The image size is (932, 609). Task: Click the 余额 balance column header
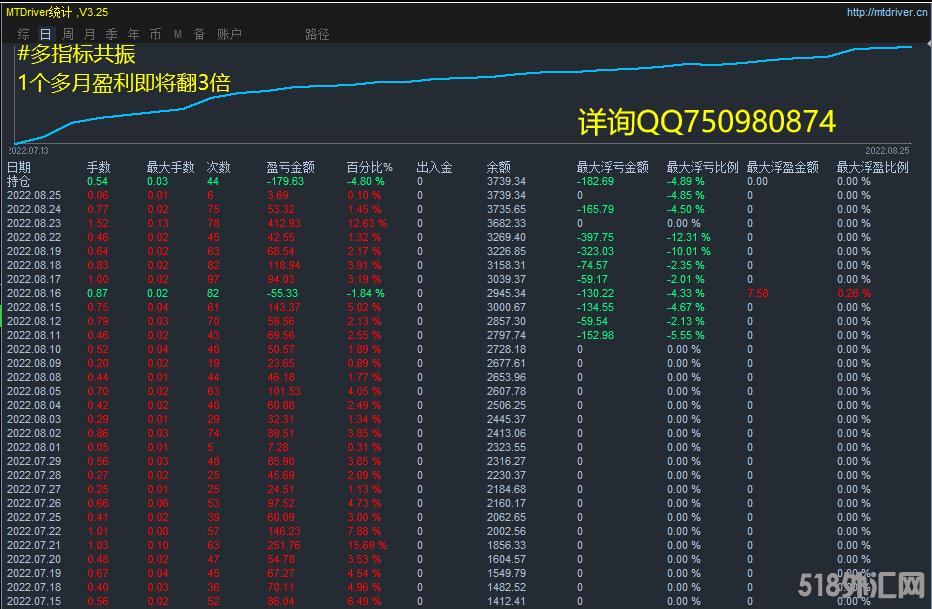pyautogui.click(x=498, y=167)
